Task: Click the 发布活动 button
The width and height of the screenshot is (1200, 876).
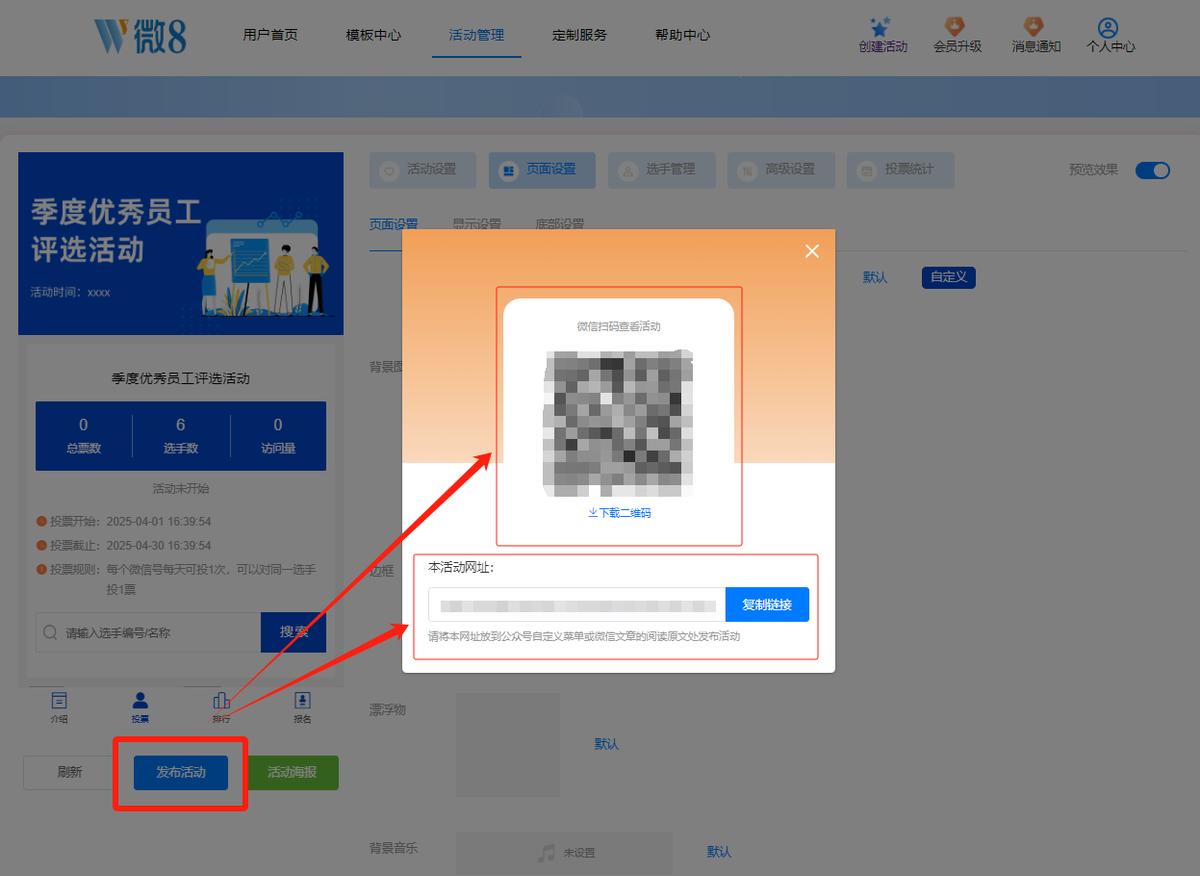Action: coord(181,773)
